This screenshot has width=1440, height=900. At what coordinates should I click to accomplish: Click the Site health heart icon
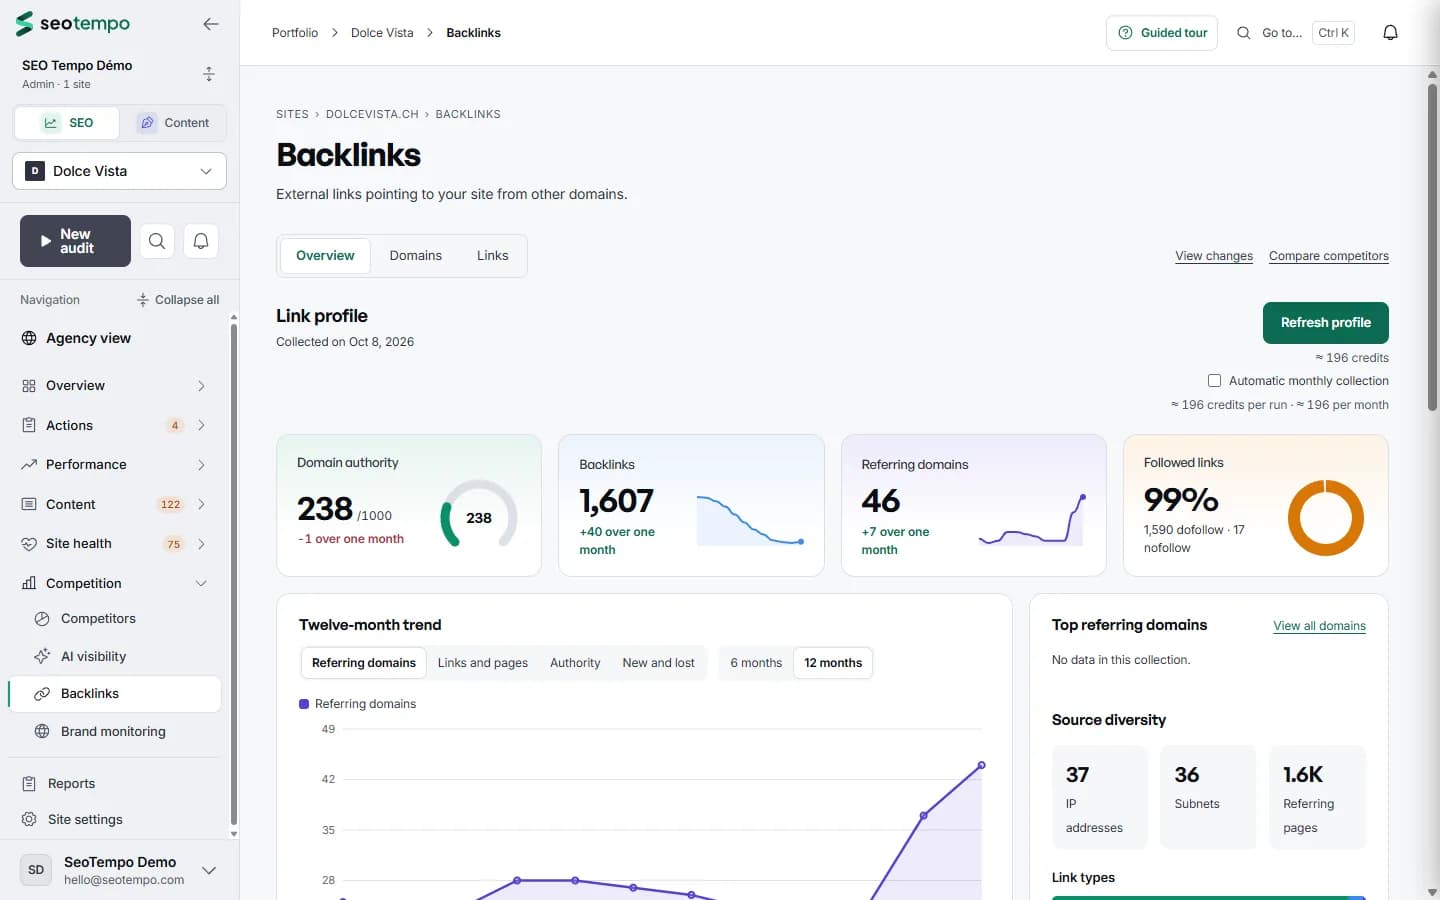29,544
